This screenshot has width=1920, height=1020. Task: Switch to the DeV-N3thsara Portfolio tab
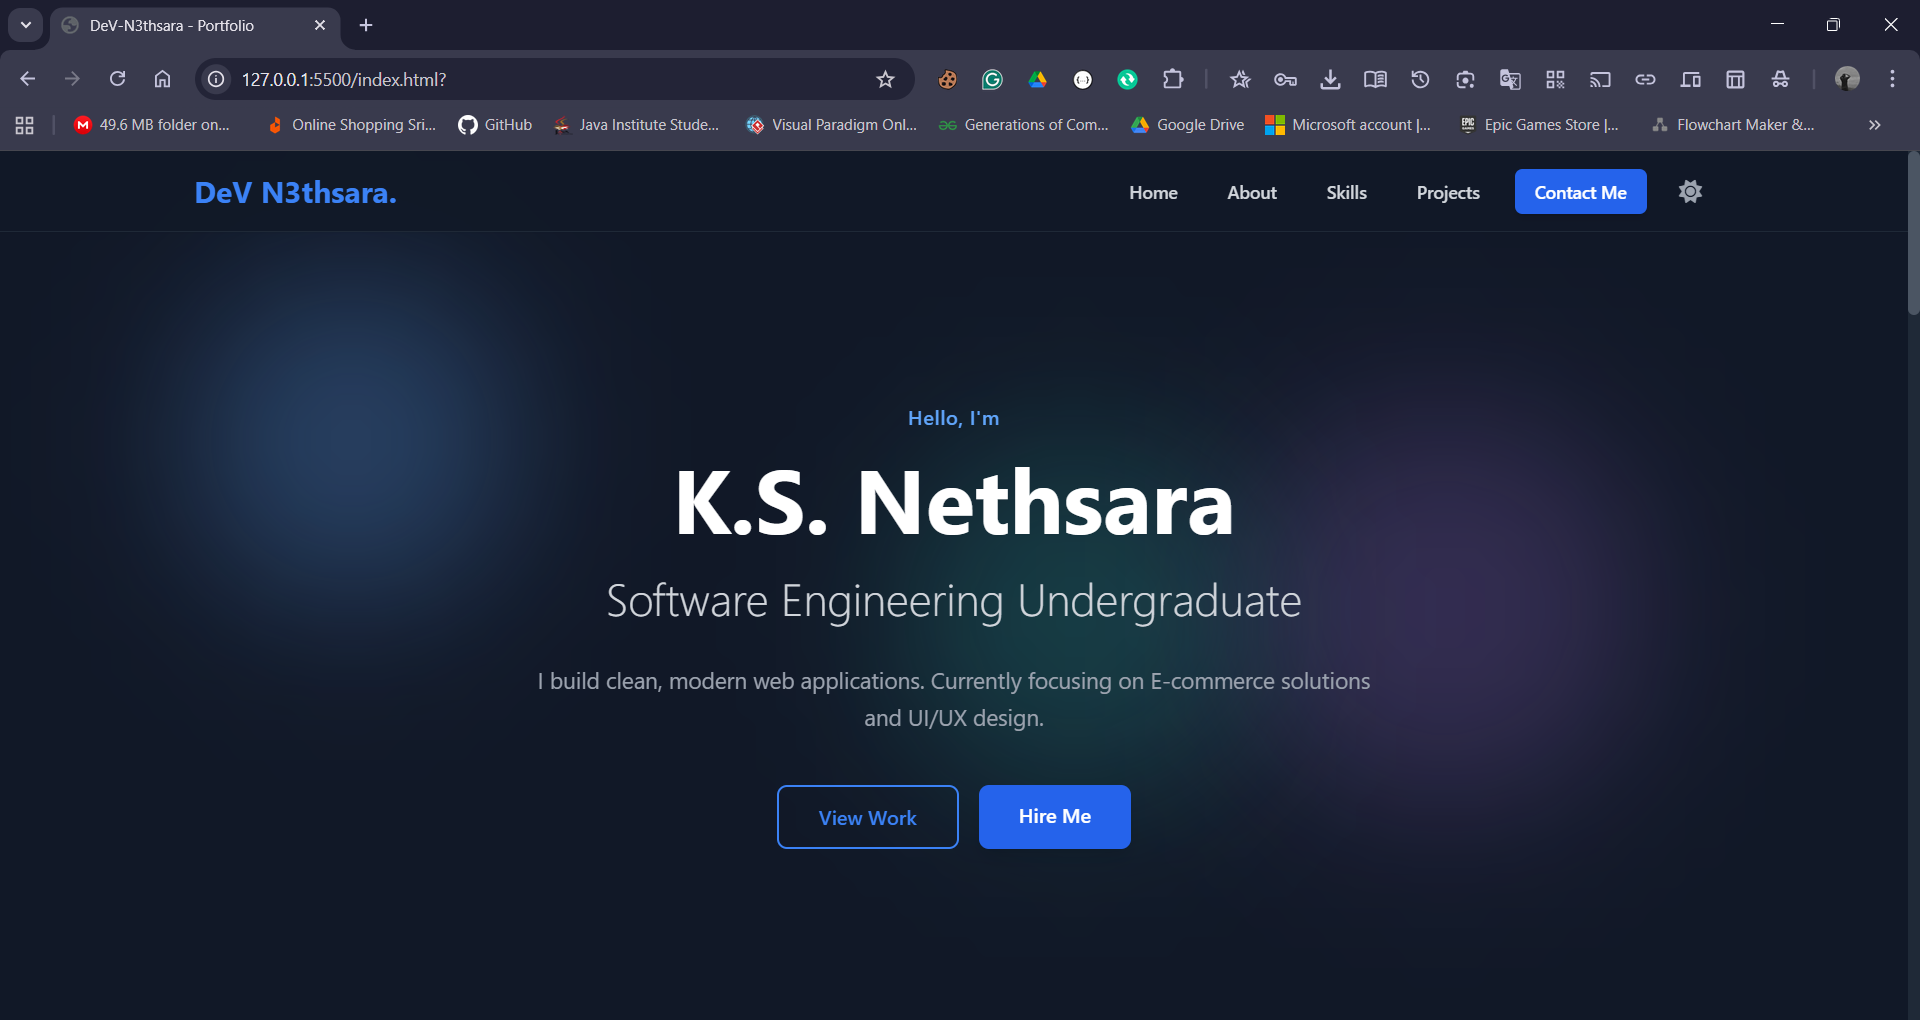pyautogui.click(x=180, y=25)
